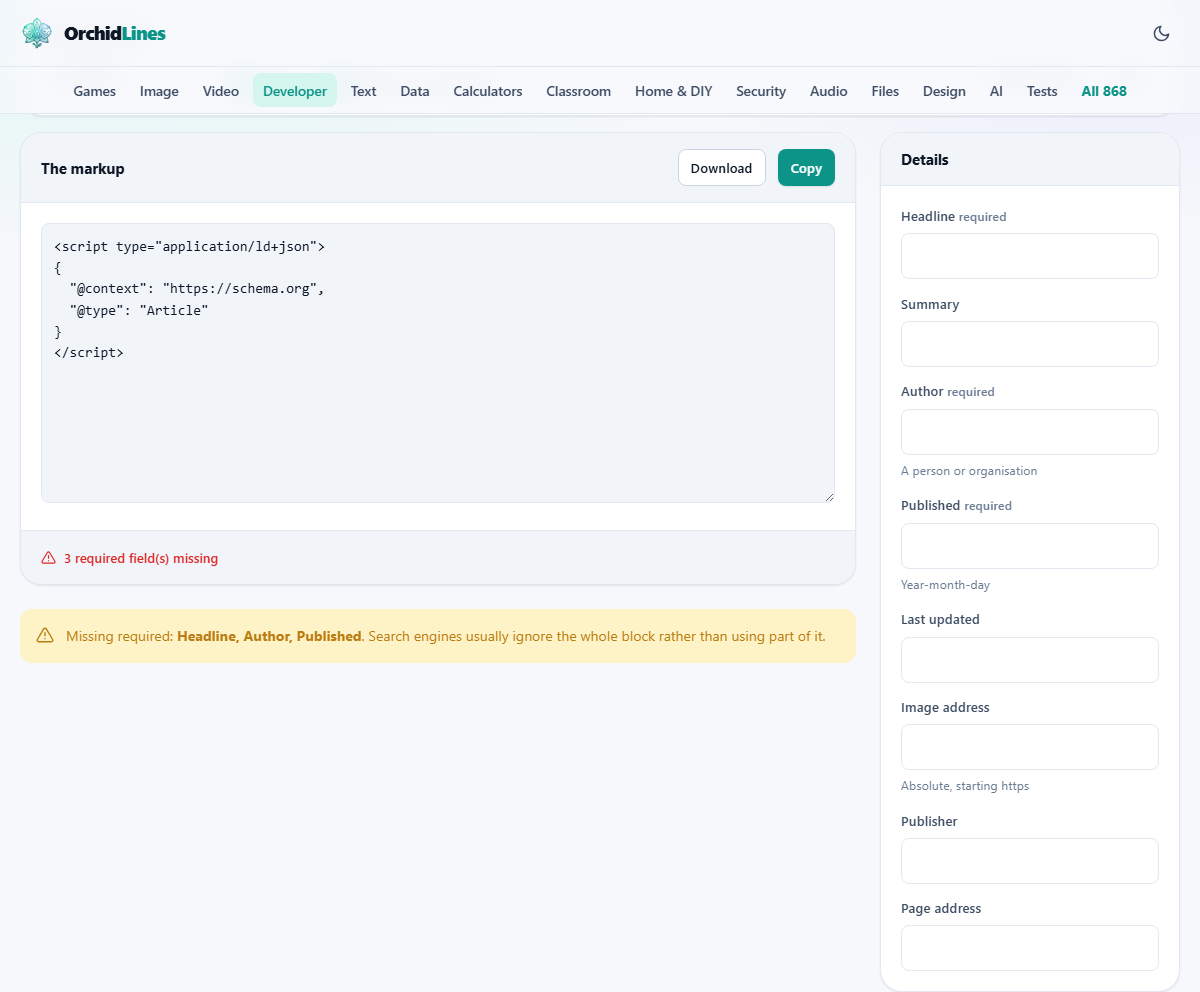Click the yellow alert triangle icon
This screenshot has height=992, width=1200.
click(45, 635)
